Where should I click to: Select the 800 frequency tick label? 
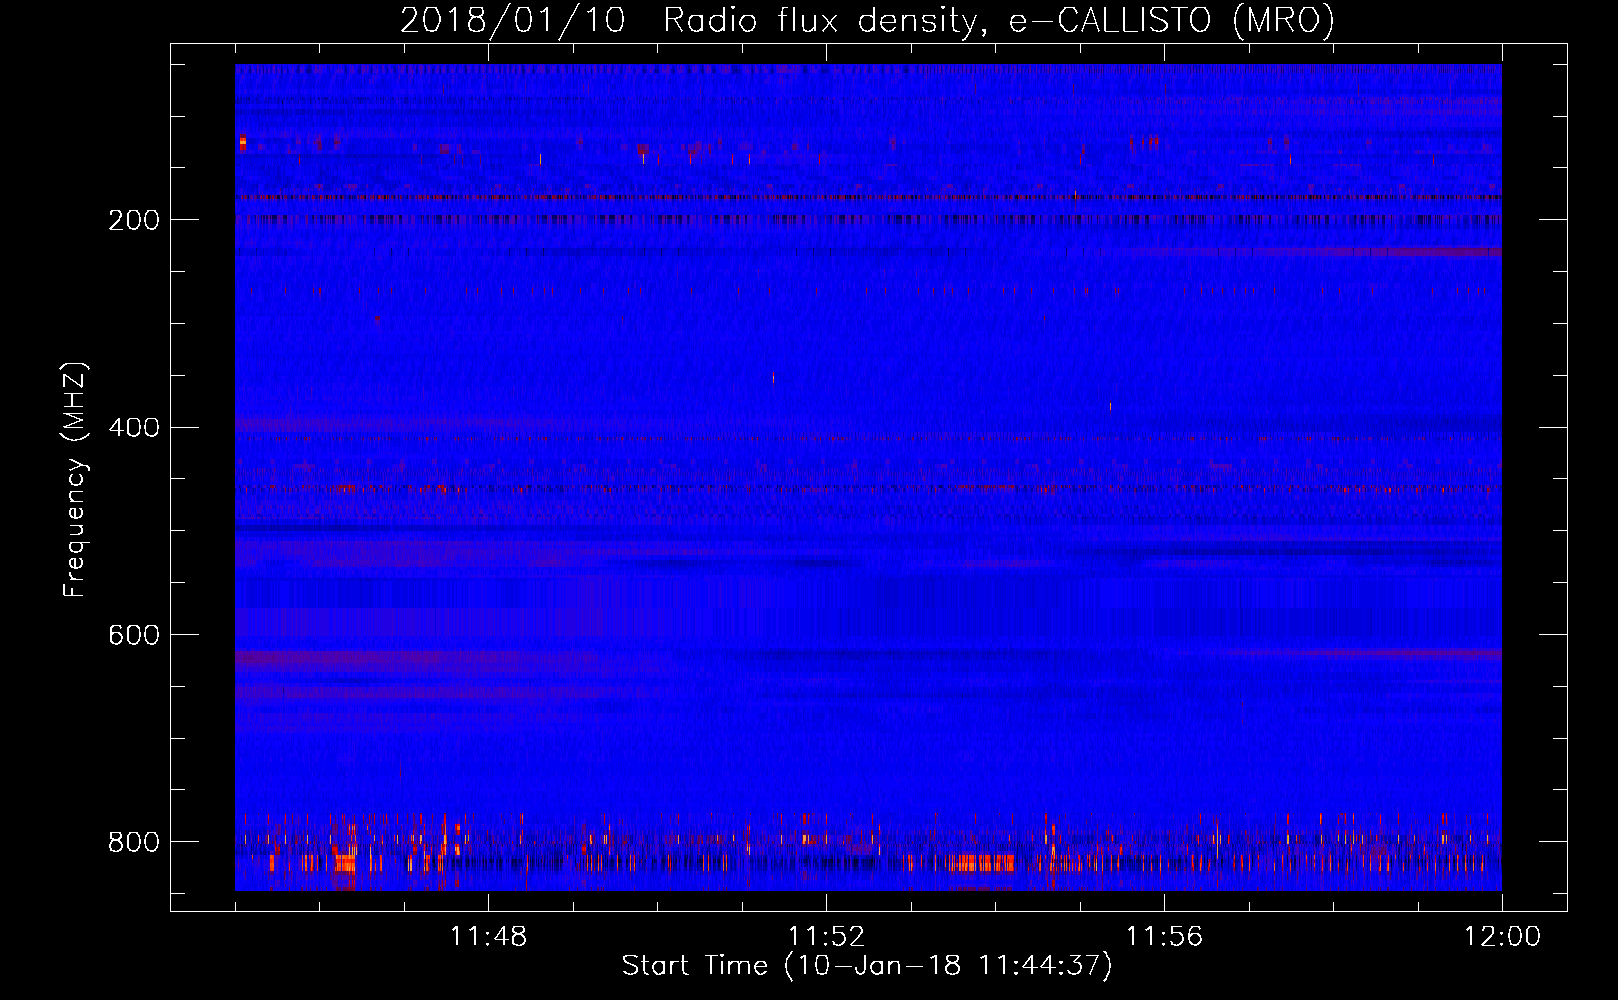click(x=133, y=842)
